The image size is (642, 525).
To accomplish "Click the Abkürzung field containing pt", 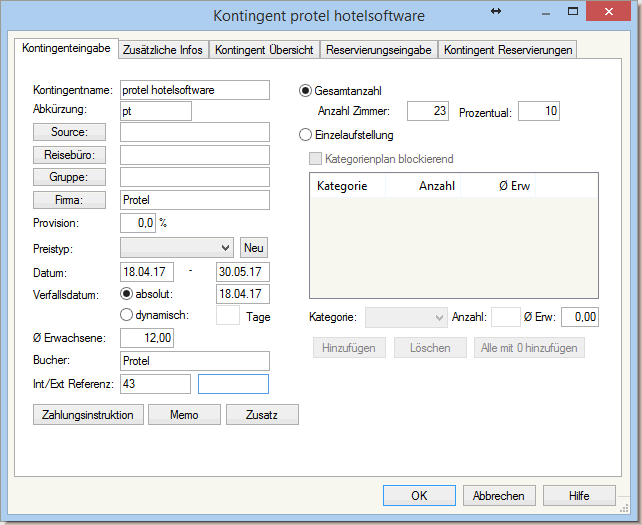I will click(x=156, y=111).
